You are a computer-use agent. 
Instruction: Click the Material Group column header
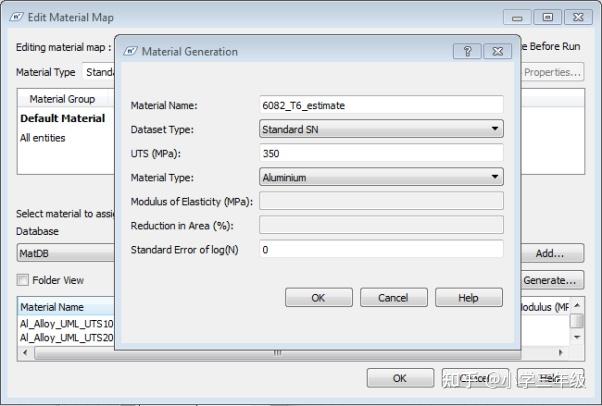62,99
